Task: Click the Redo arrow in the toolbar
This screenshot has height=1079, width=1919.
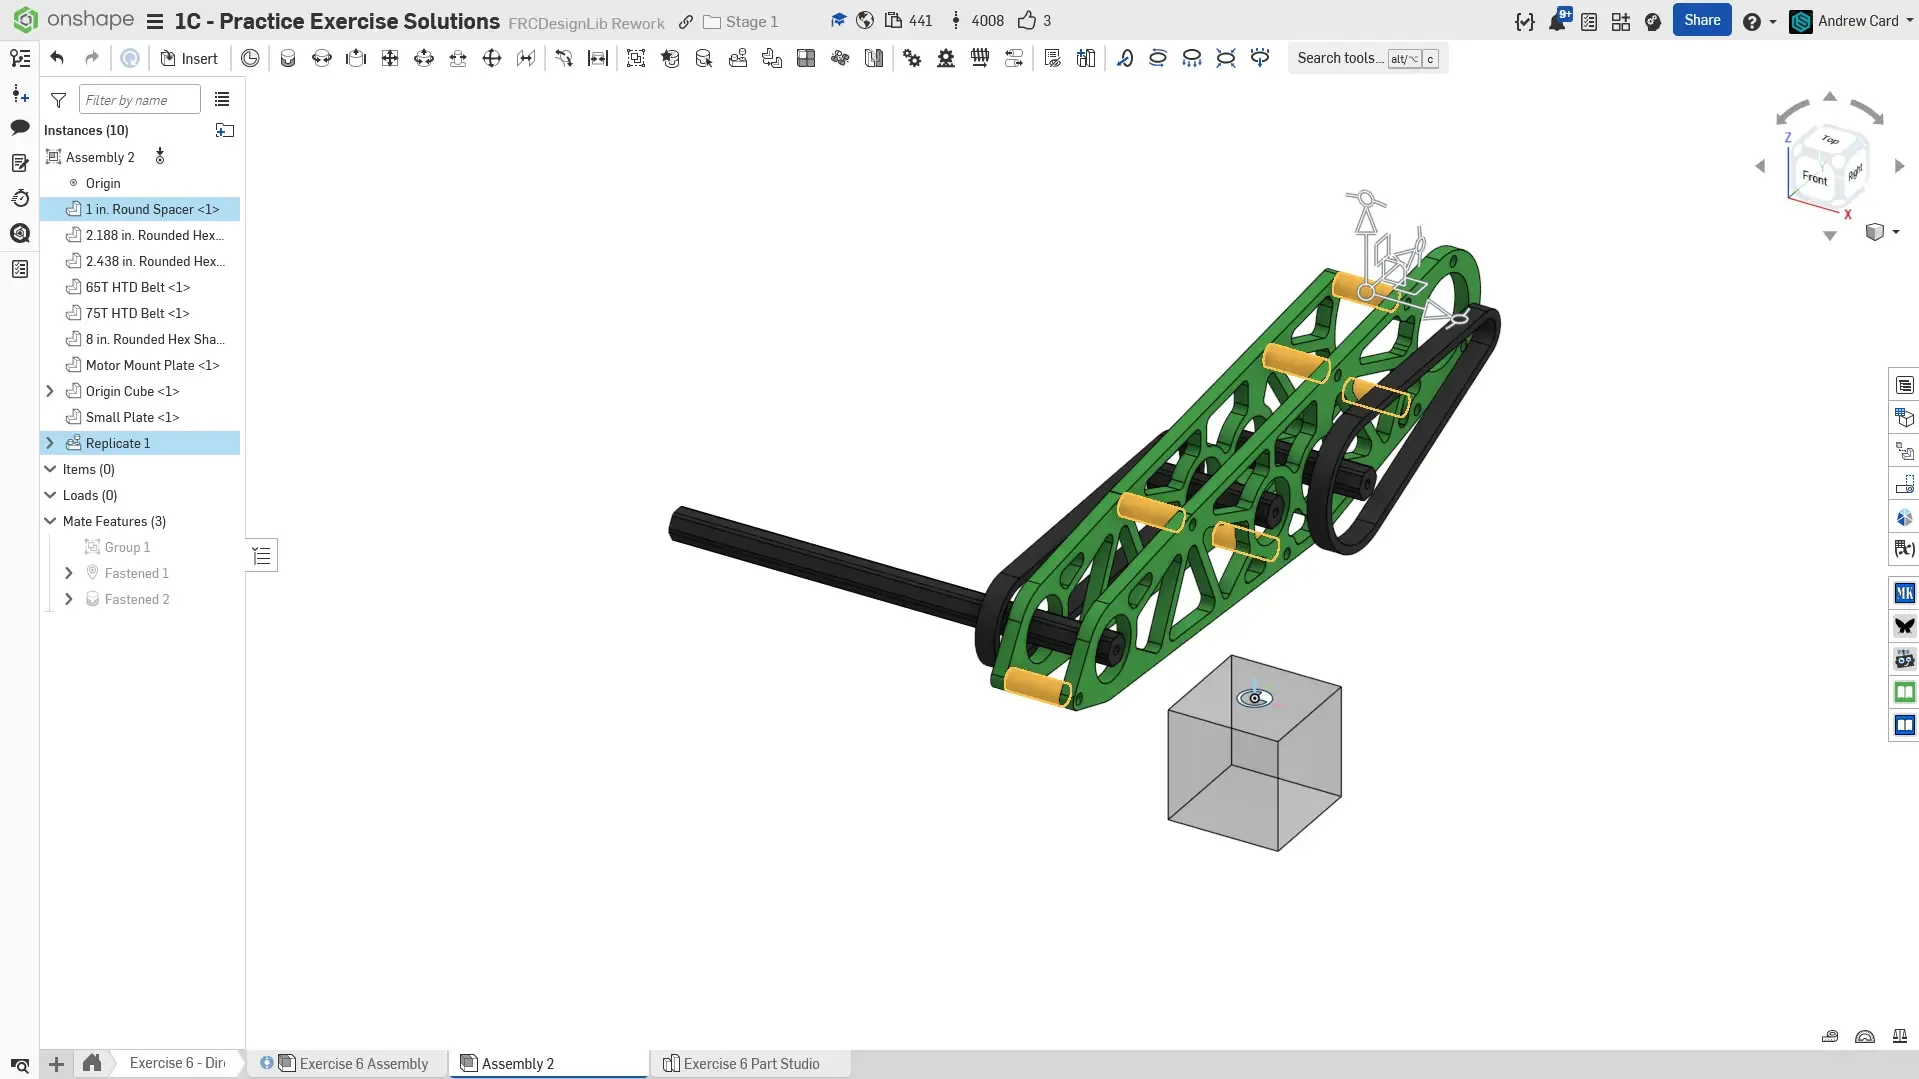Action: 92,58
